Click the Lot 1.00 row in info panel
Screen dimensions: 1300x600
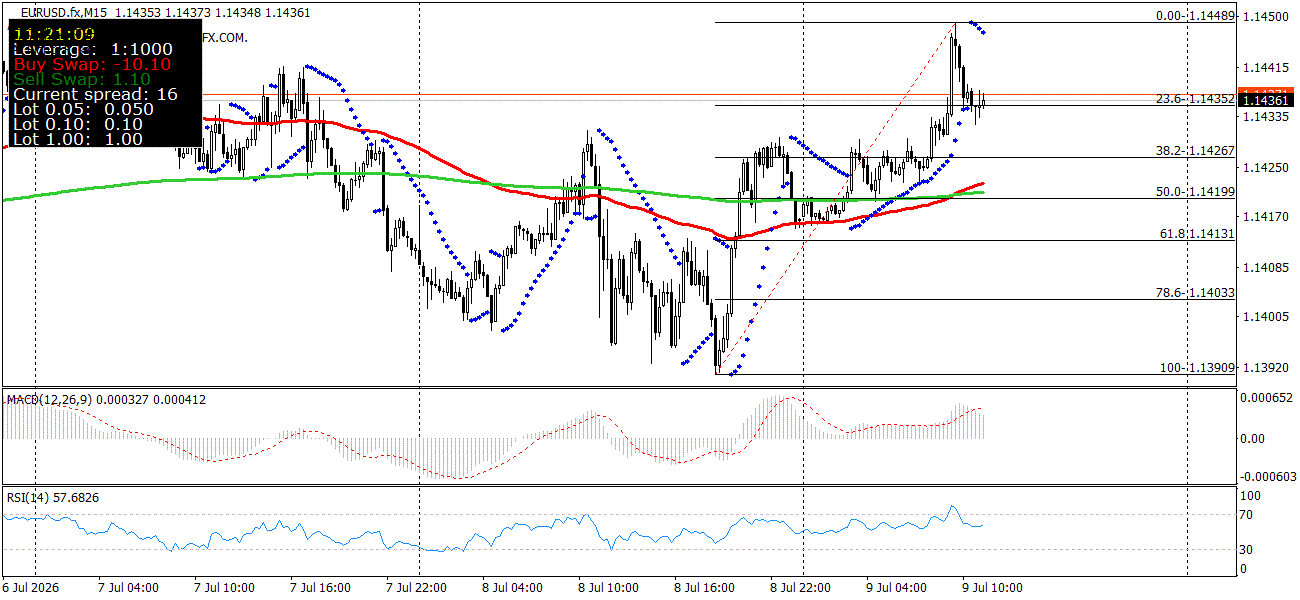tap(77, 139)
